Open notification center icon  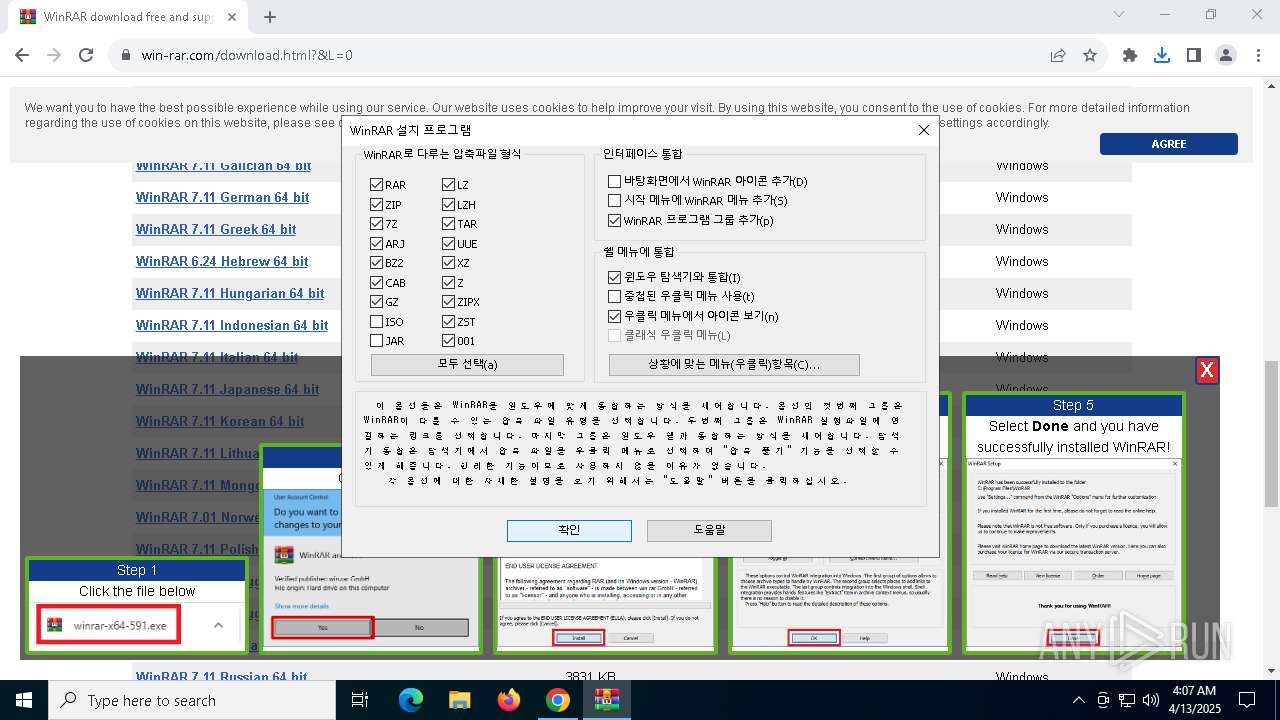pos(1247,700)
